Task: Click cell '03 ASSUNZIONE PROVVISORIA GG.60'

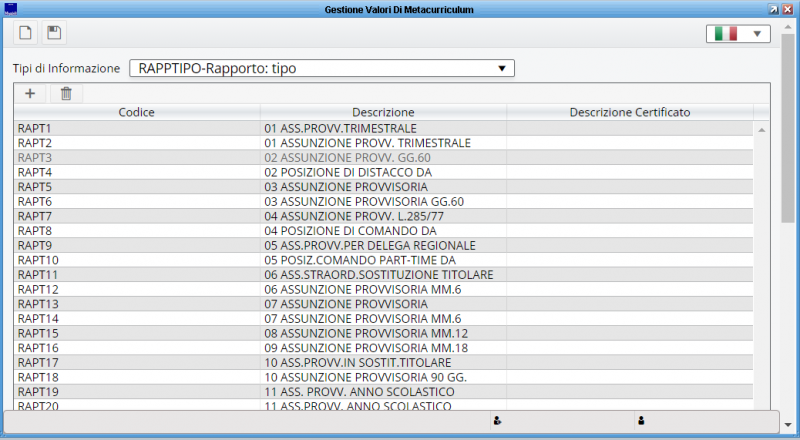Action: coord(384,202)
